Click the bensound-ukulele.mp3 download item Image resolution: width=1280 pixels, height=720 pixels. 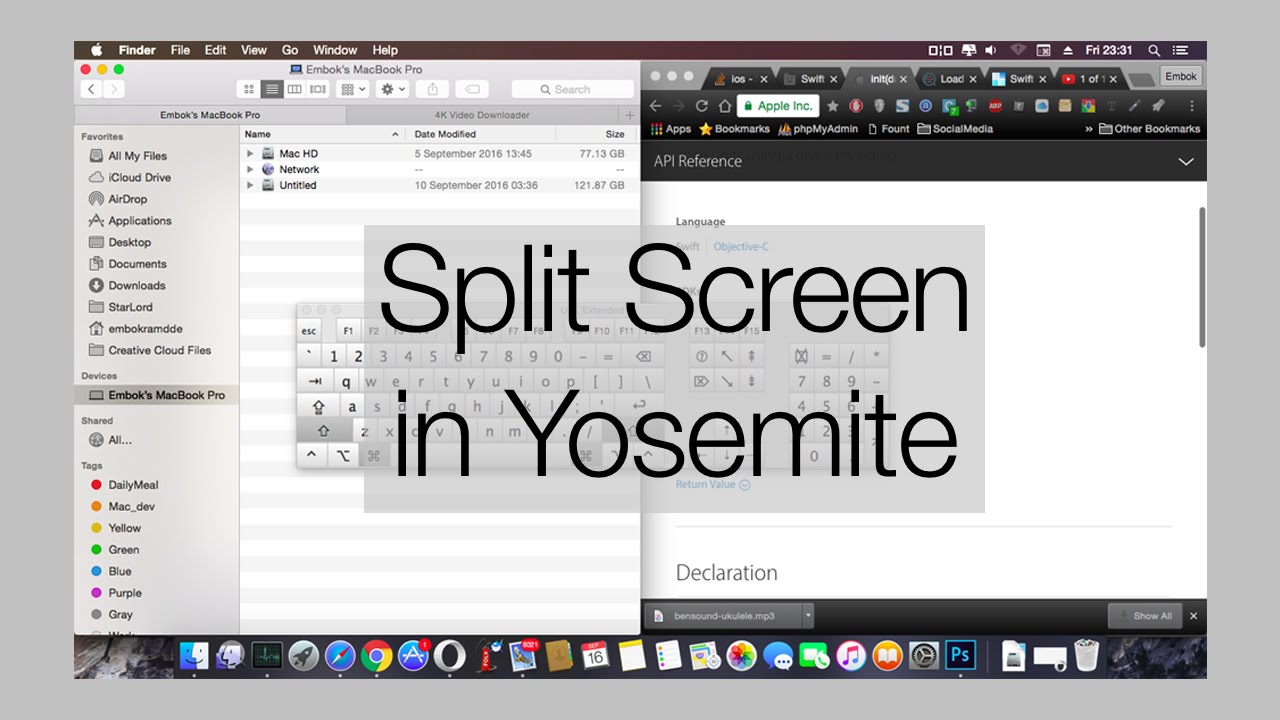point(724,616)
